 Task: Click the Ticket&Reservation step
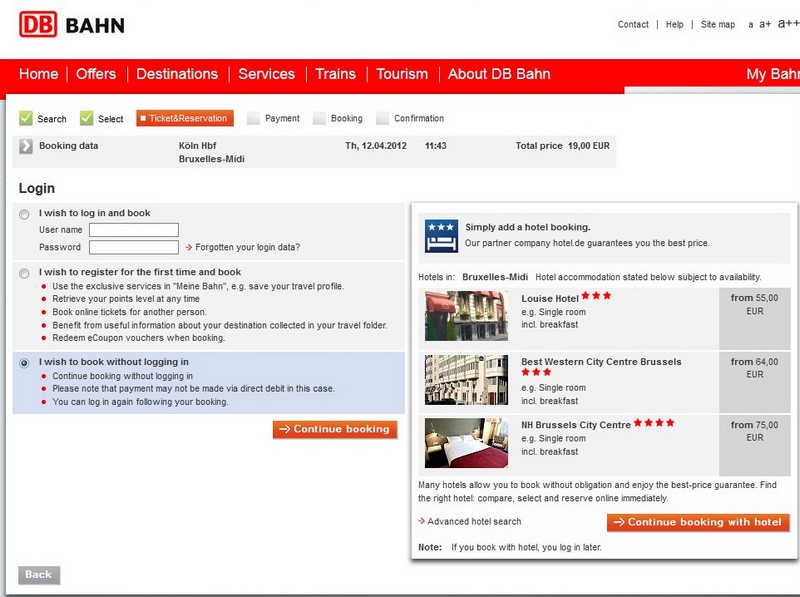[185, 118]
